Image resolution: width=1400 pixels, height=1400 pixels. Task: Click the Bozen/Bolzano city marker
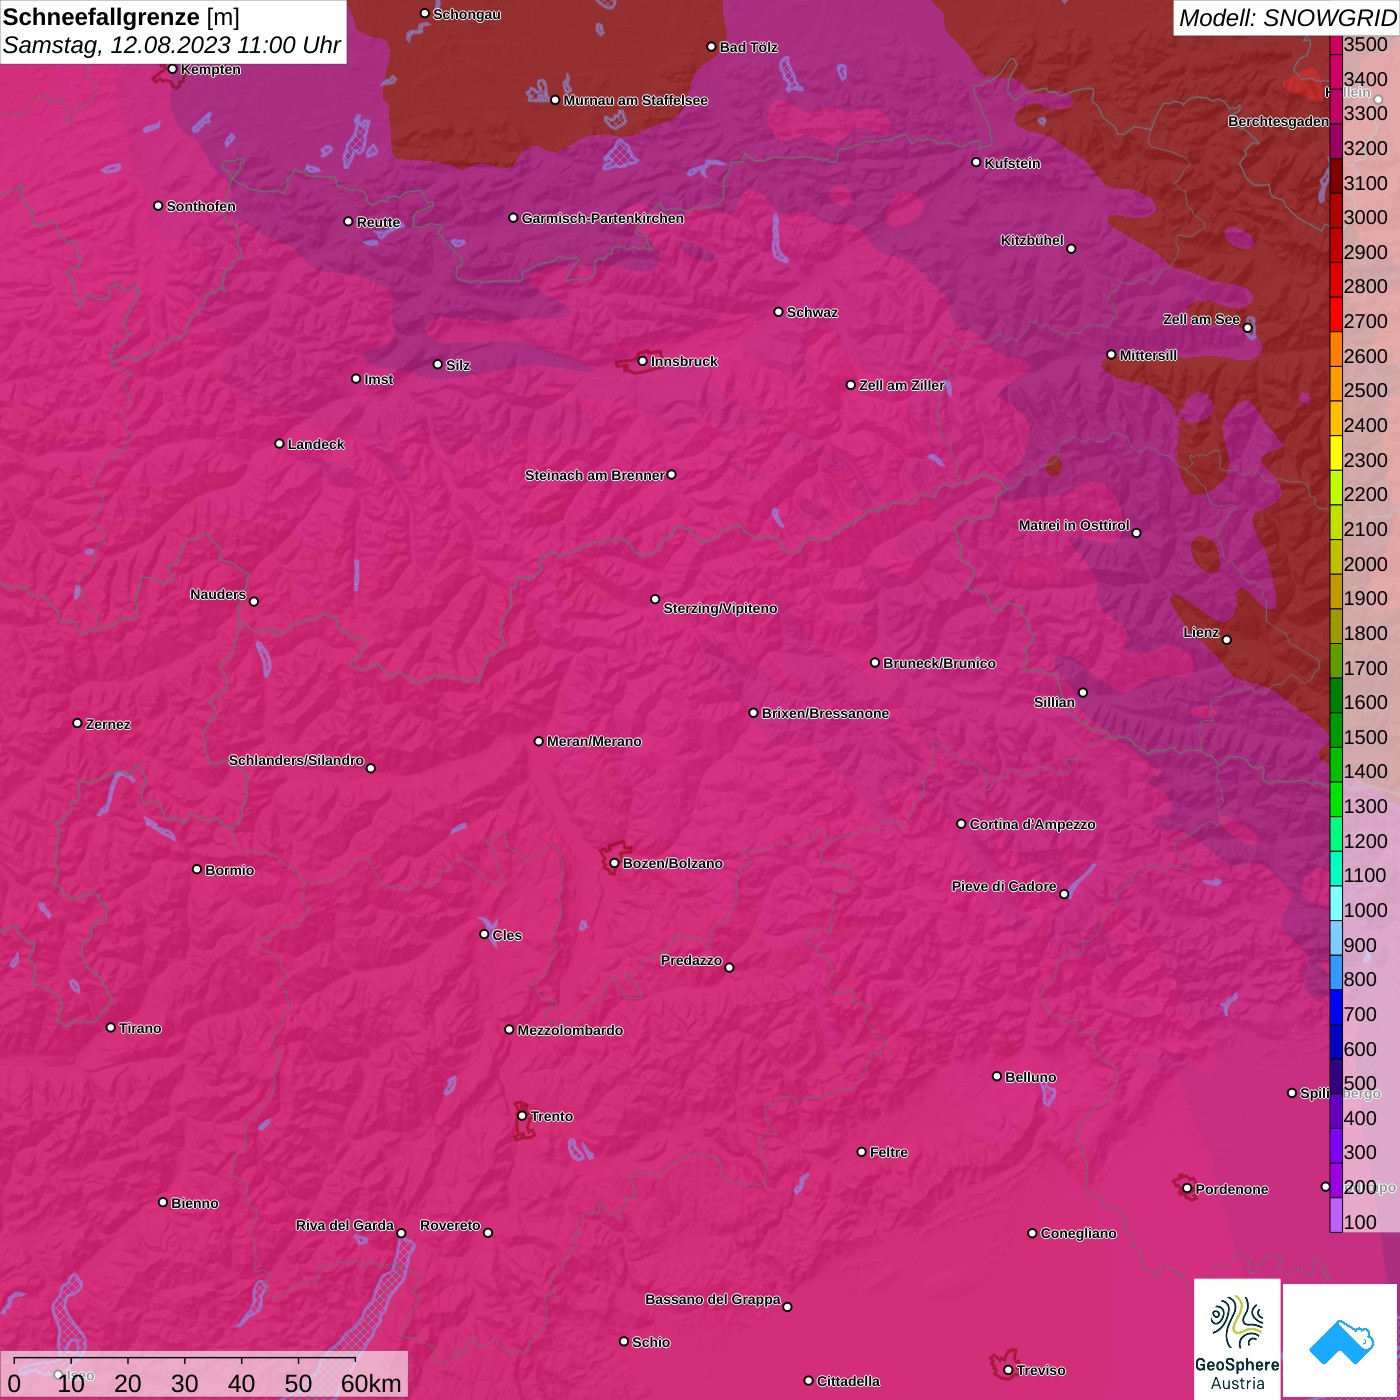614,863
